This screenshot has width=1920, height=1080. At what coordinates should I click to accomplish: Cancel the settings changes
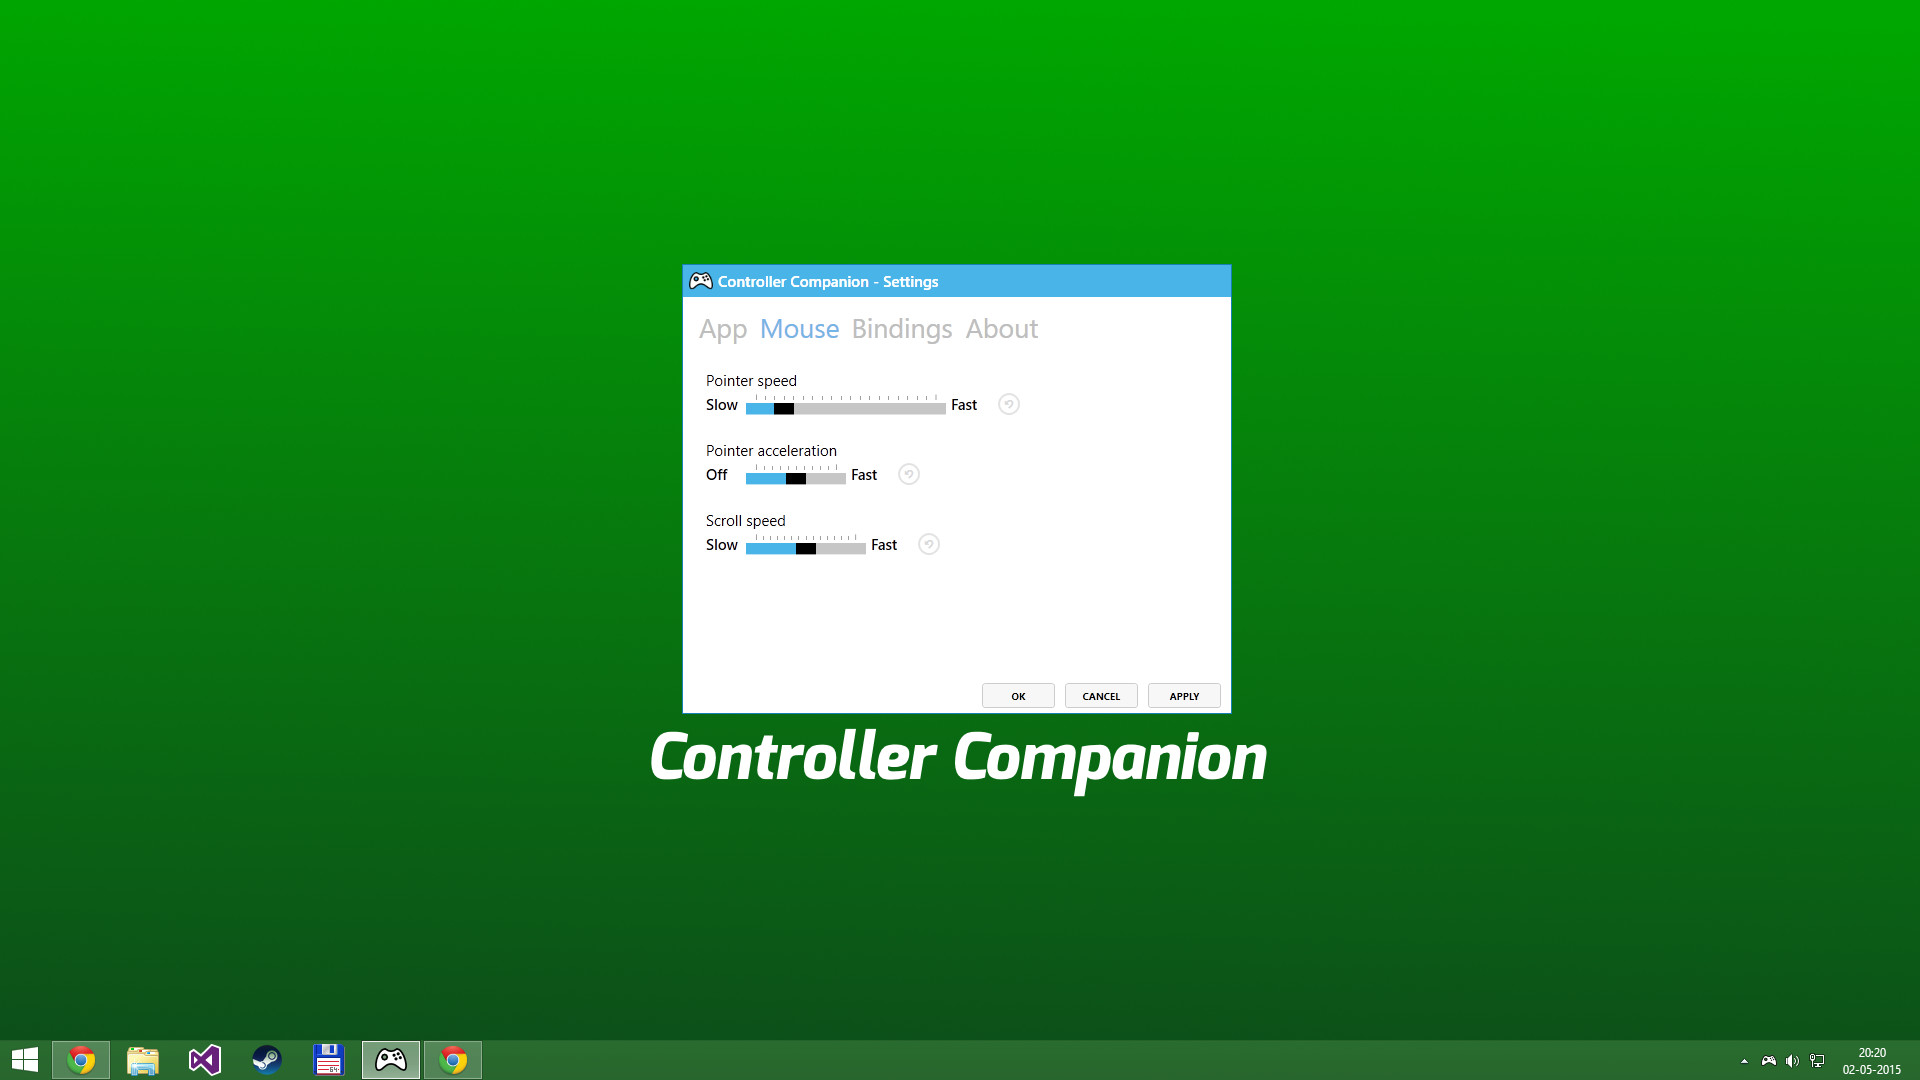coord(1100,695)
